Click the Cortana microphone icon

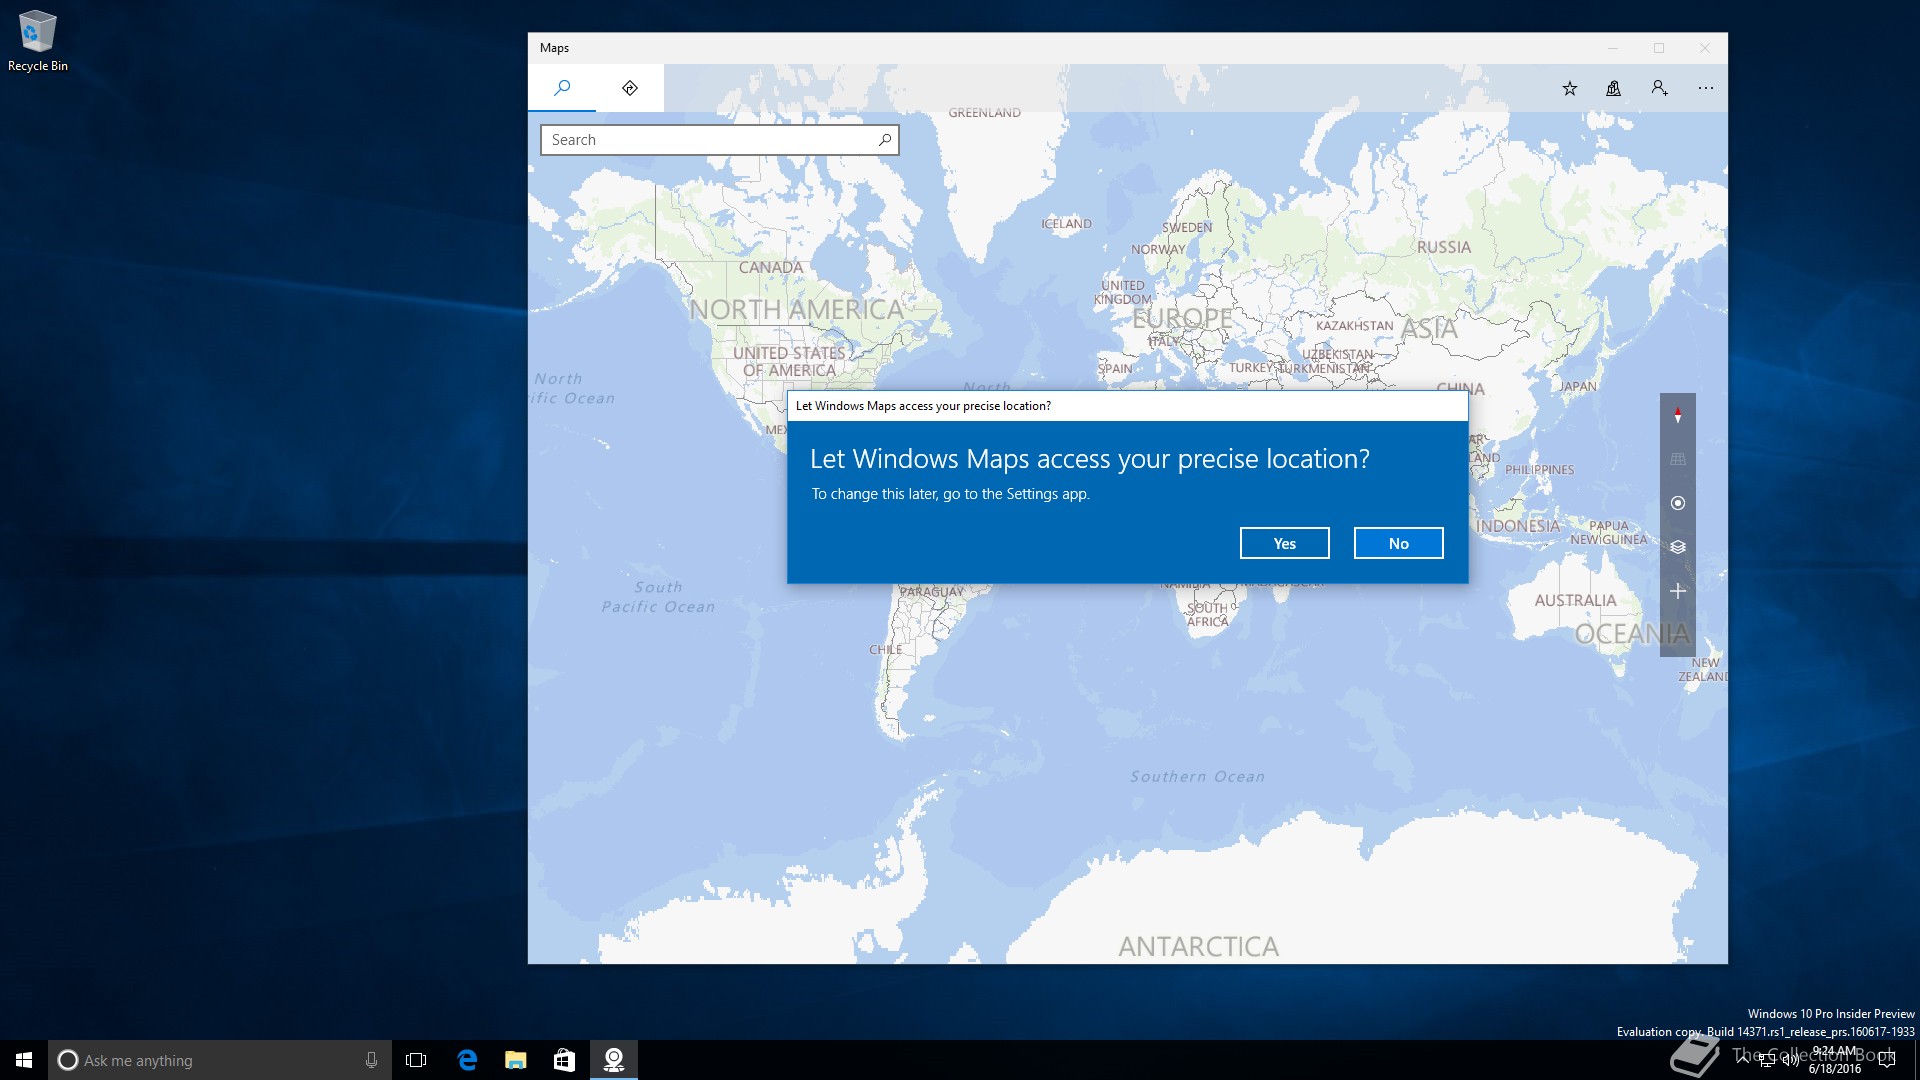click(x=371, y=1060)
